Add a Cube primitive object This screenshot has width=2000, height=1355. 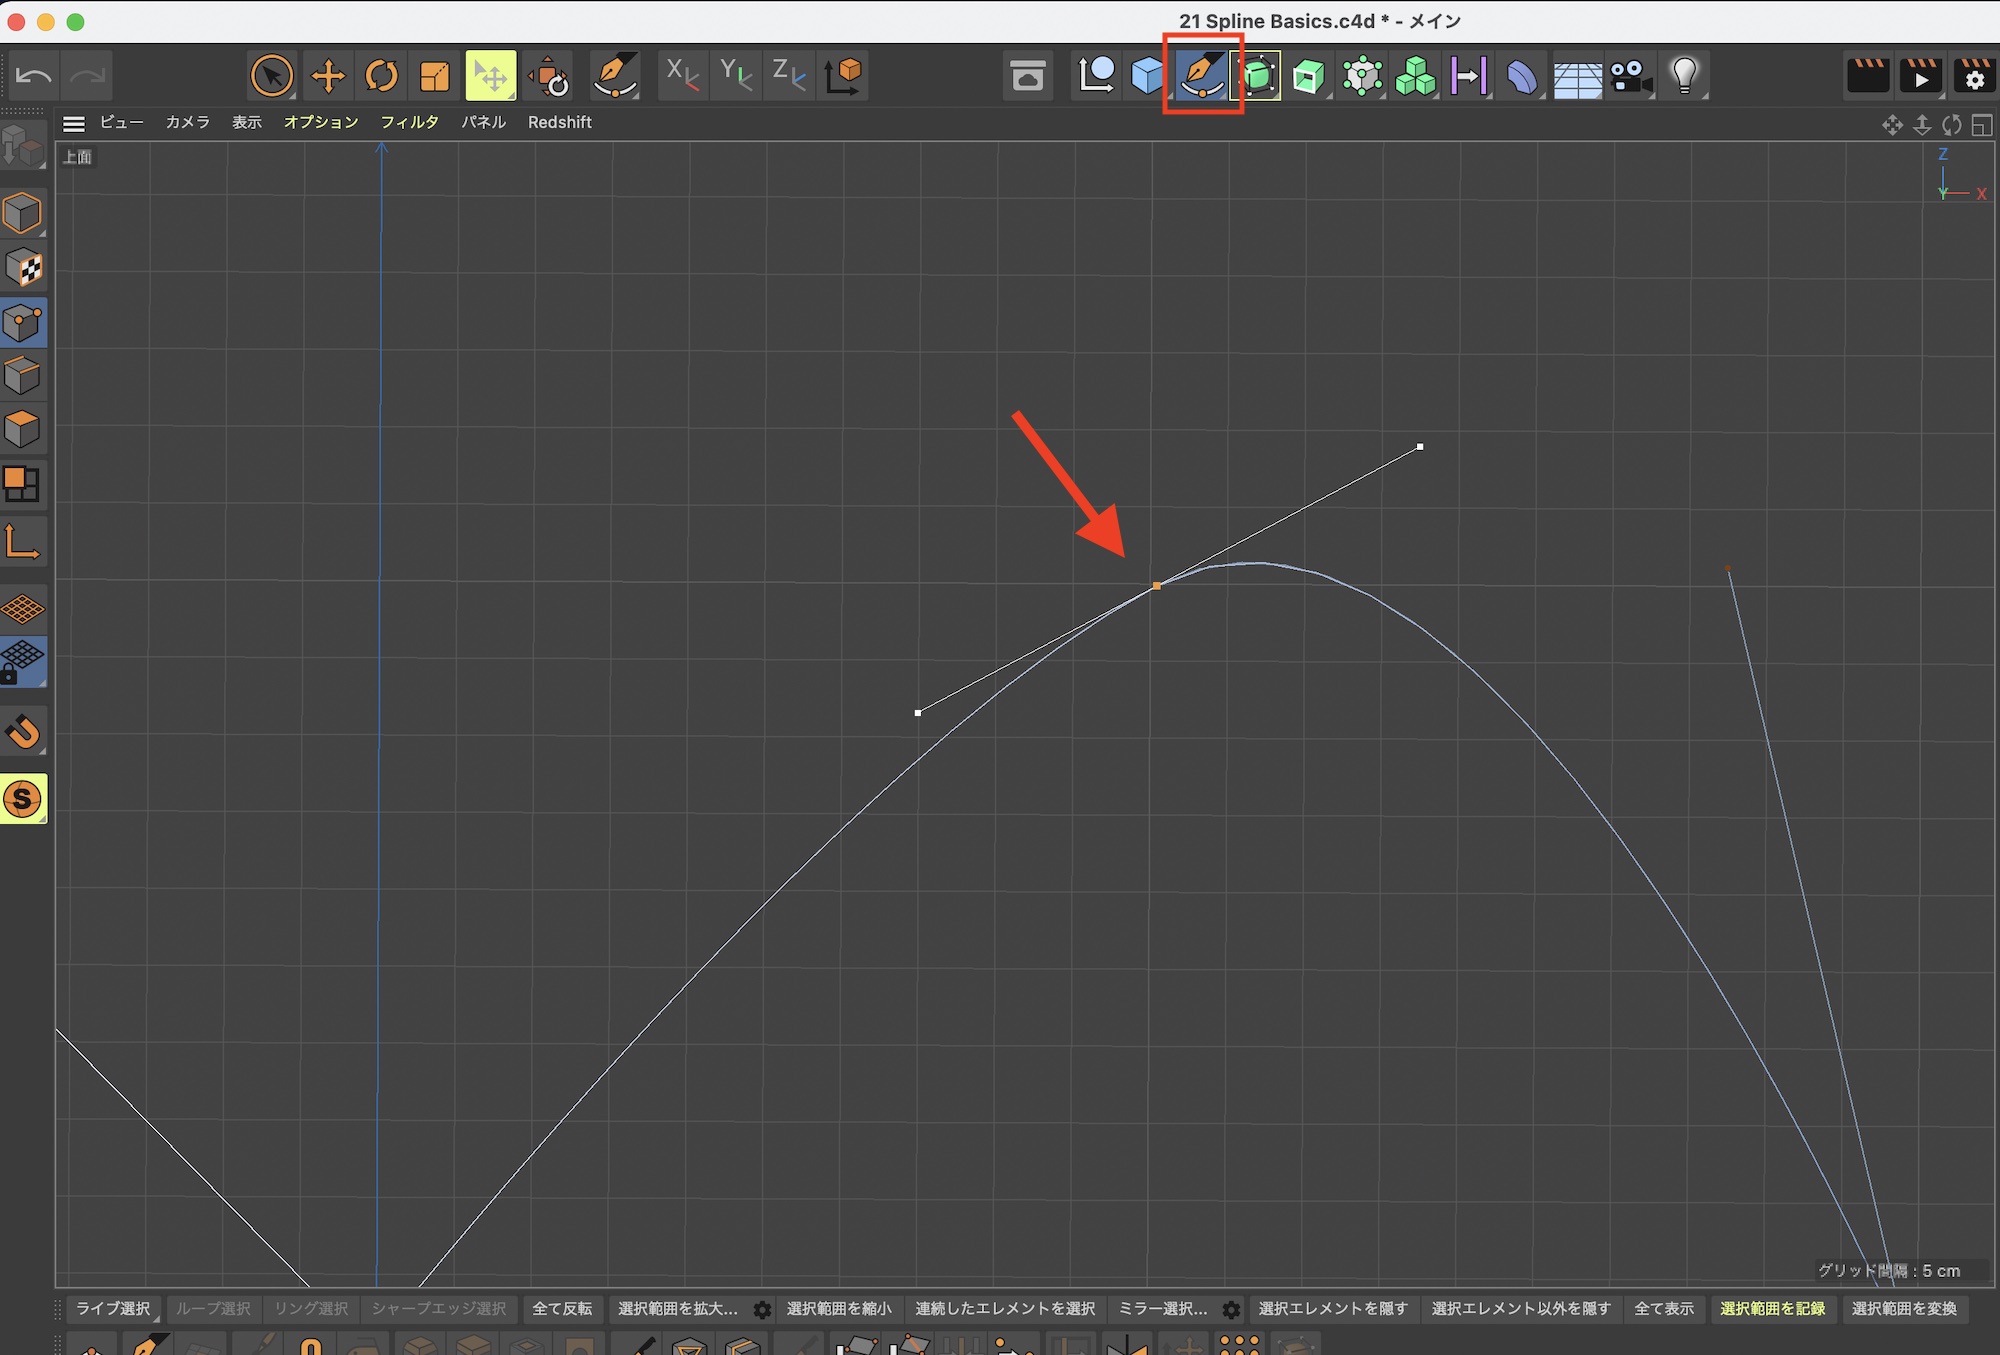pyautogui.click(x=1147, y=75)
